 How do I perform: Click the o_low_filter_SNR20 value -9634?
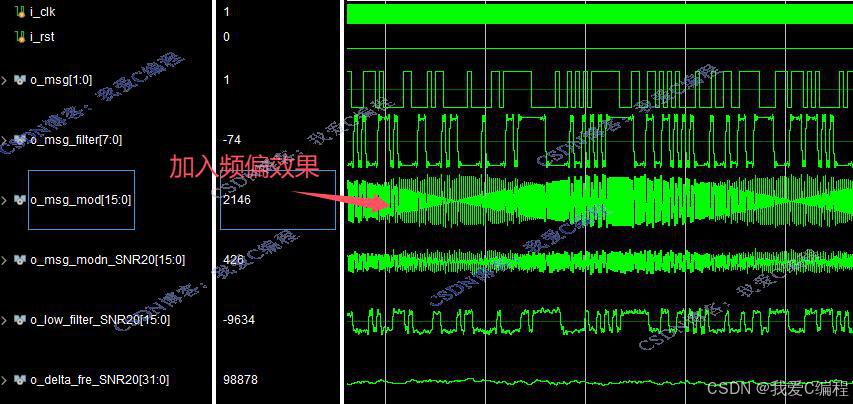(238, 320)
